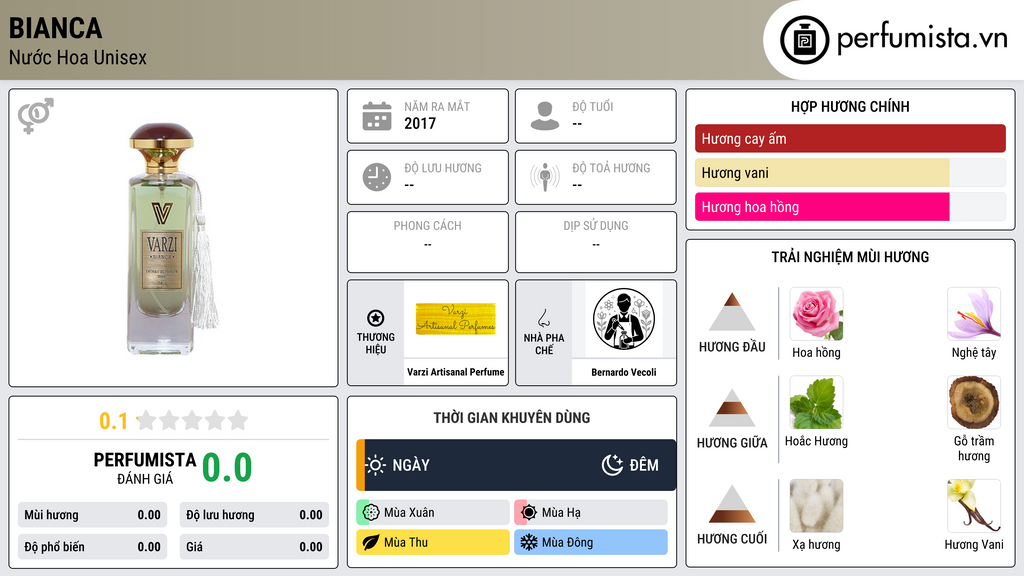Select the Hương Vani vanilla note image
This screenshot has height=576, width=1024.
tap(974, 506)
